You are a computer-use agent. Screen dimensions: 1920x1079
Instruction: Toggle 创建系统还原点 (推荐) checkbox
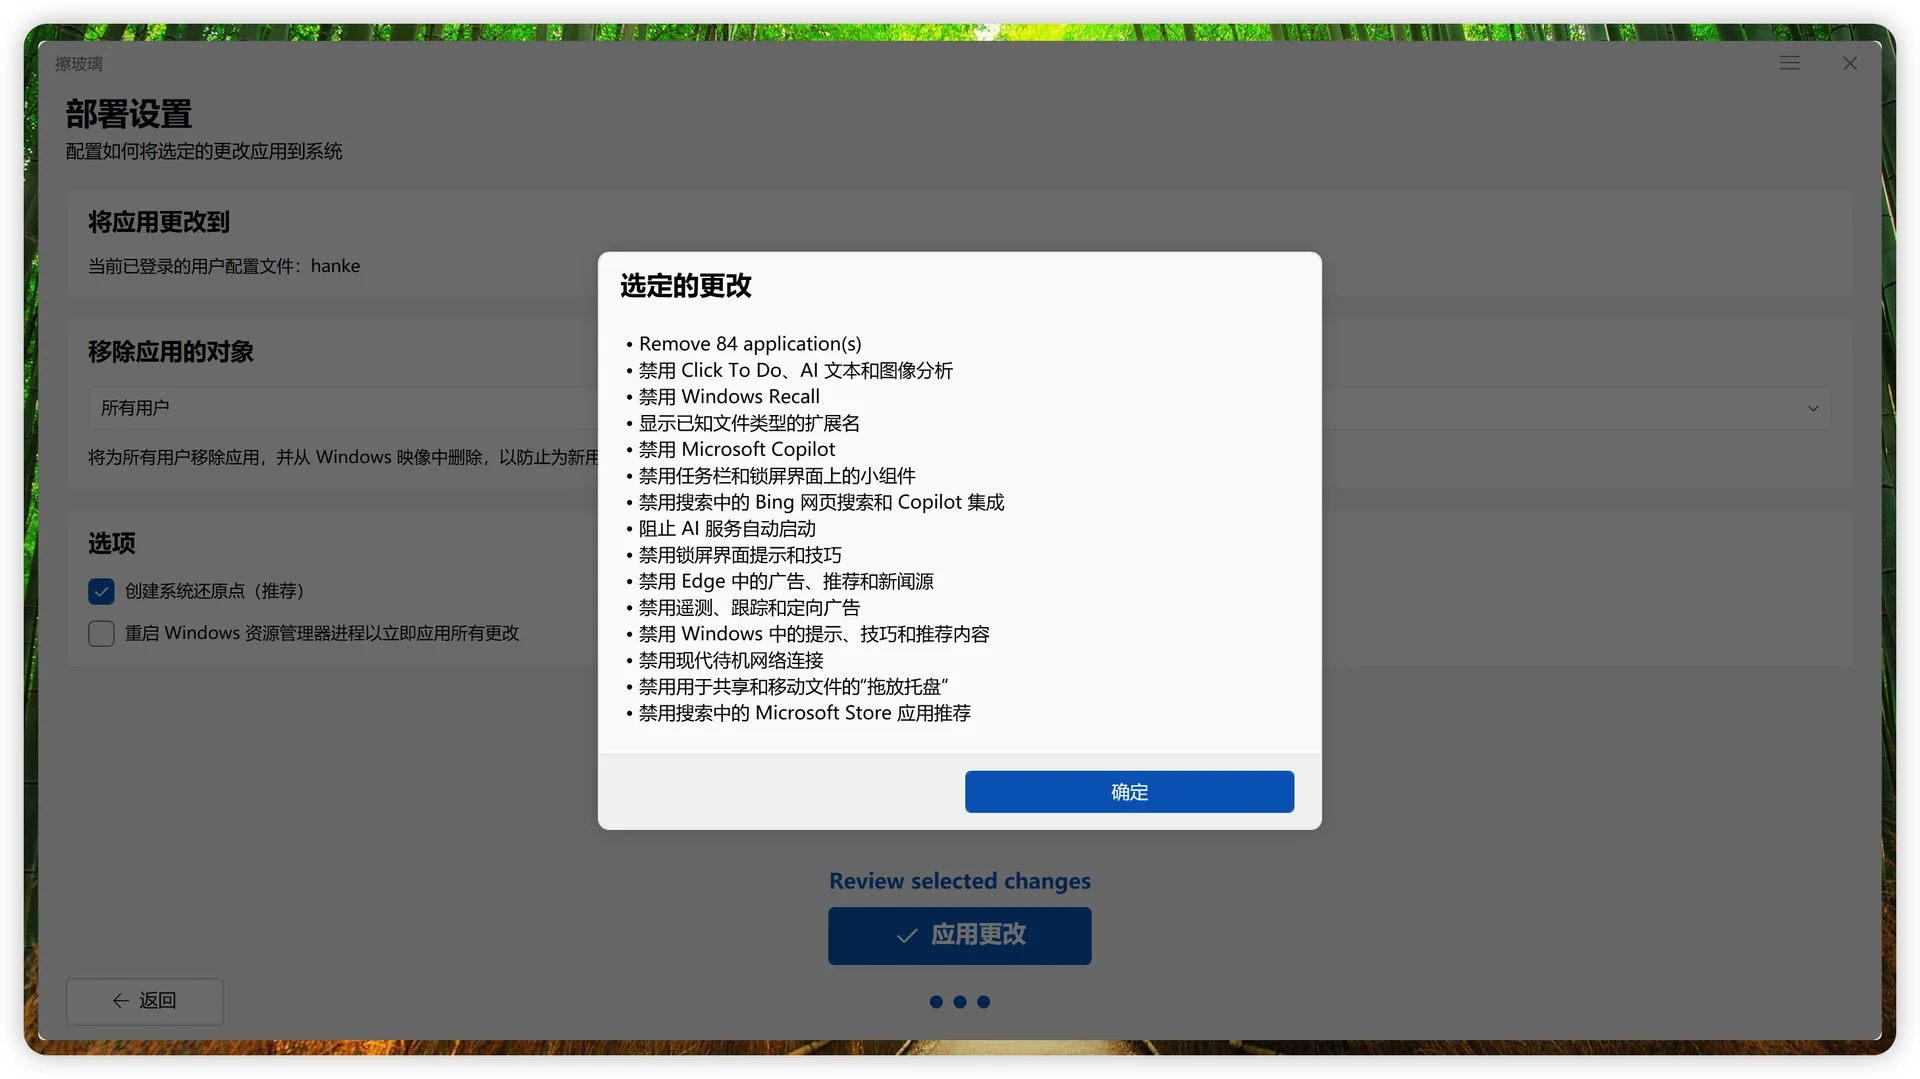coord(101,591)
